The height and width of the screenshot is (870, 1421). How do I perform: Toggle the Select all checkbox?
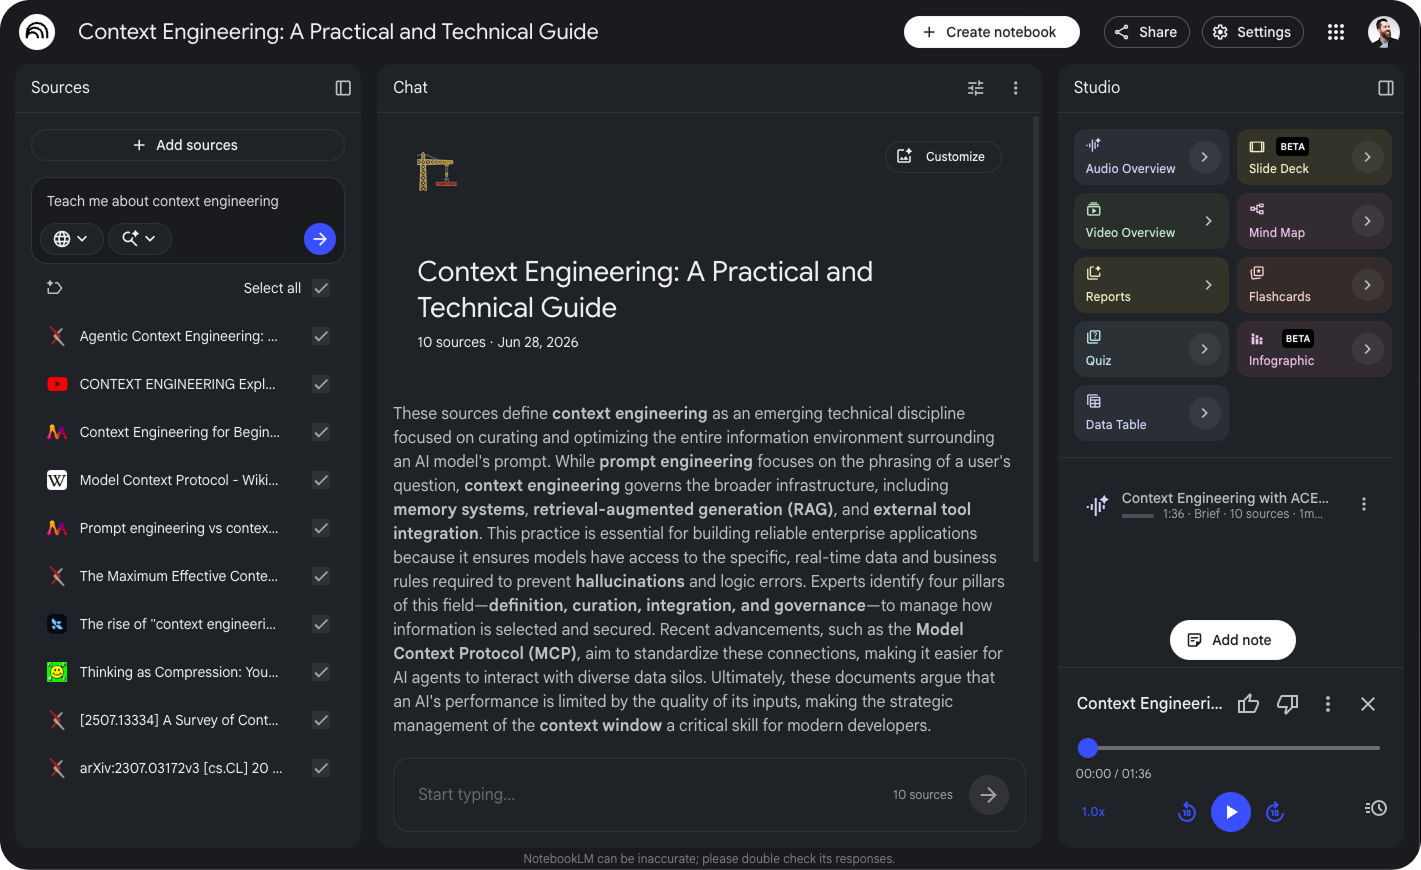(321, 288)
